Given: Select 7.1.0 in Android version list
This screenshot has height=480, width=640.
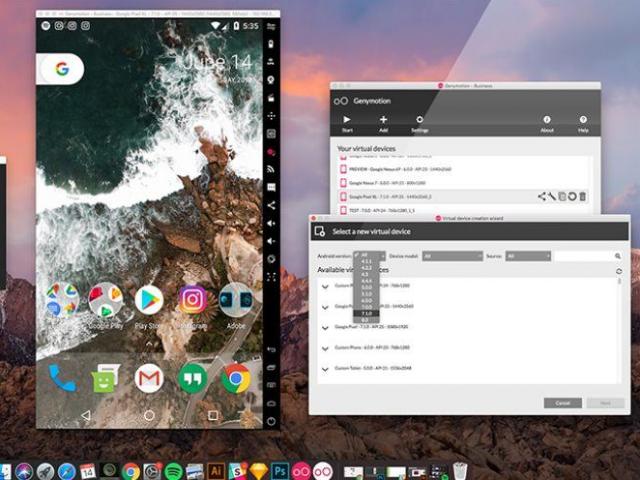Looking at the screenshot, I should [367, 313].
